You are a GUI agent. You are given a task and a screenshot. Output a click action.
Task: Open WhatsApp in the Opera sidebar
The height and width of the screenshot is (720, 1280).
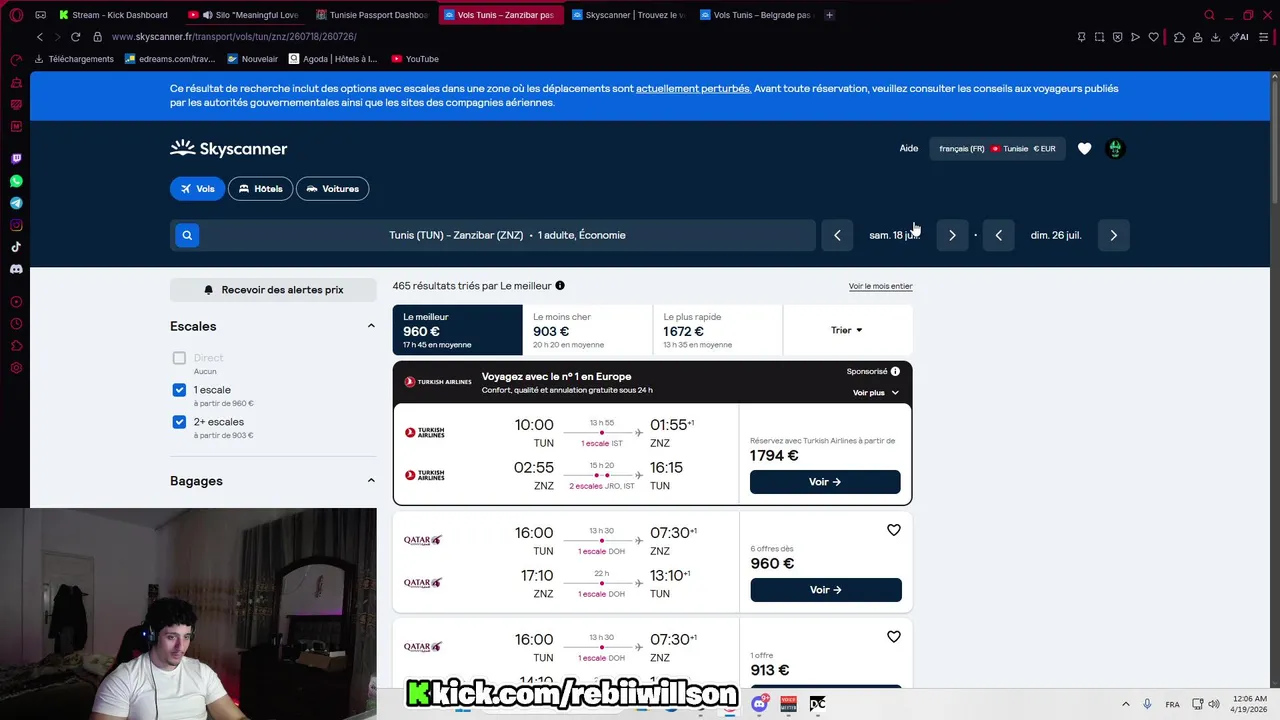click(x=16, y=181)
